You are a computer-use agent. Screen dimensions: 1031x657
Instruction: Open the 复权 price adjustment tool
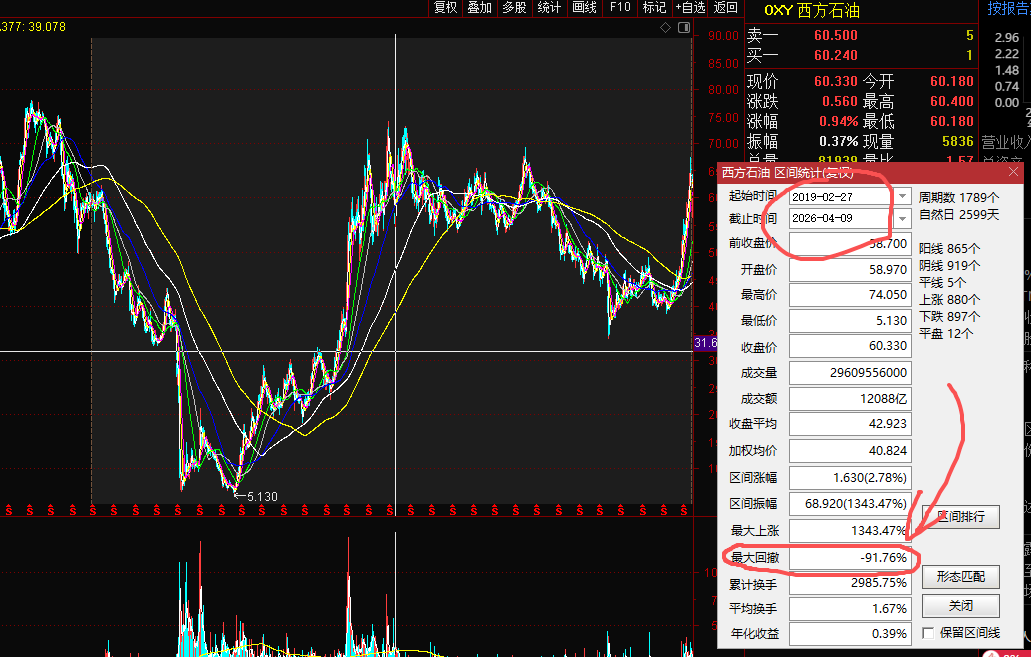click(x=444, y=8)
